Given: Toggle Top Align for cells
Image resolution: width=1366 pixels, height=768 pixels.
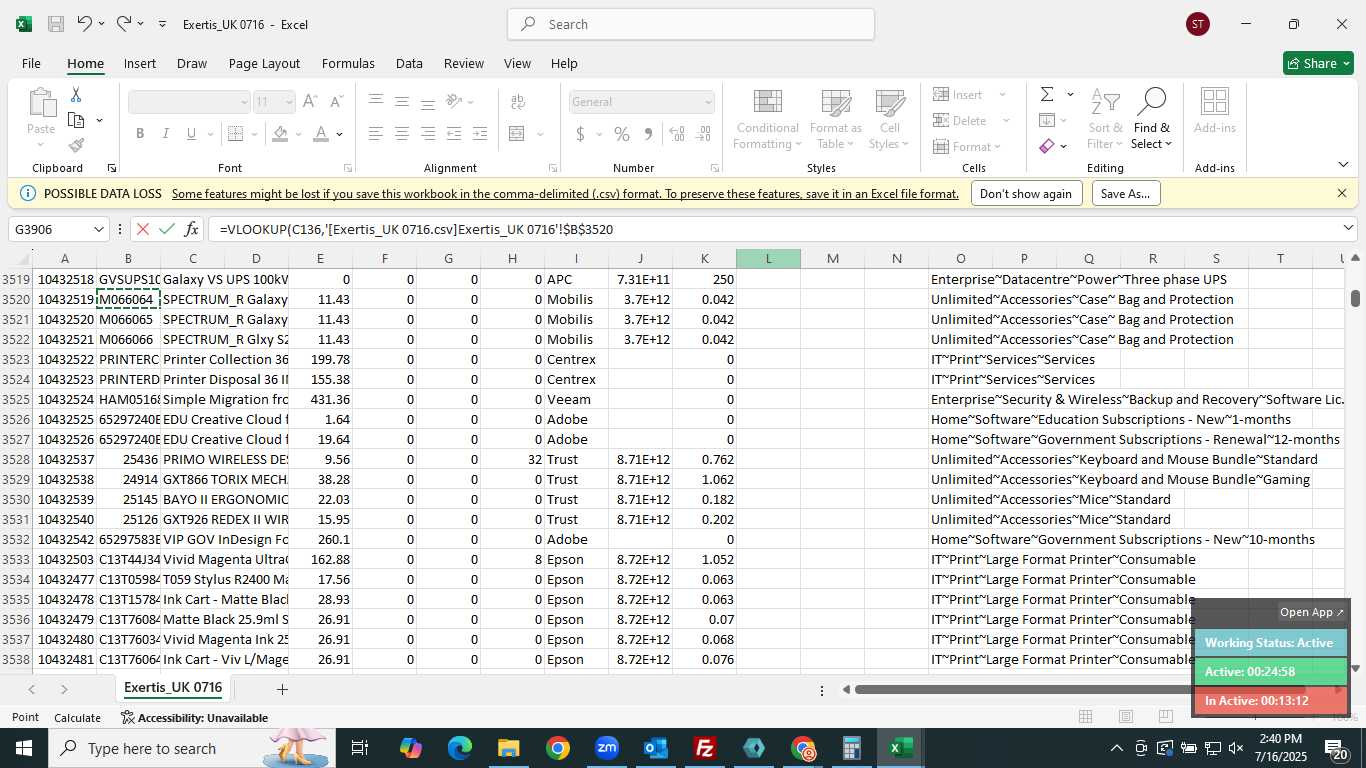Looking at the screenshot, I should [376, 102].
